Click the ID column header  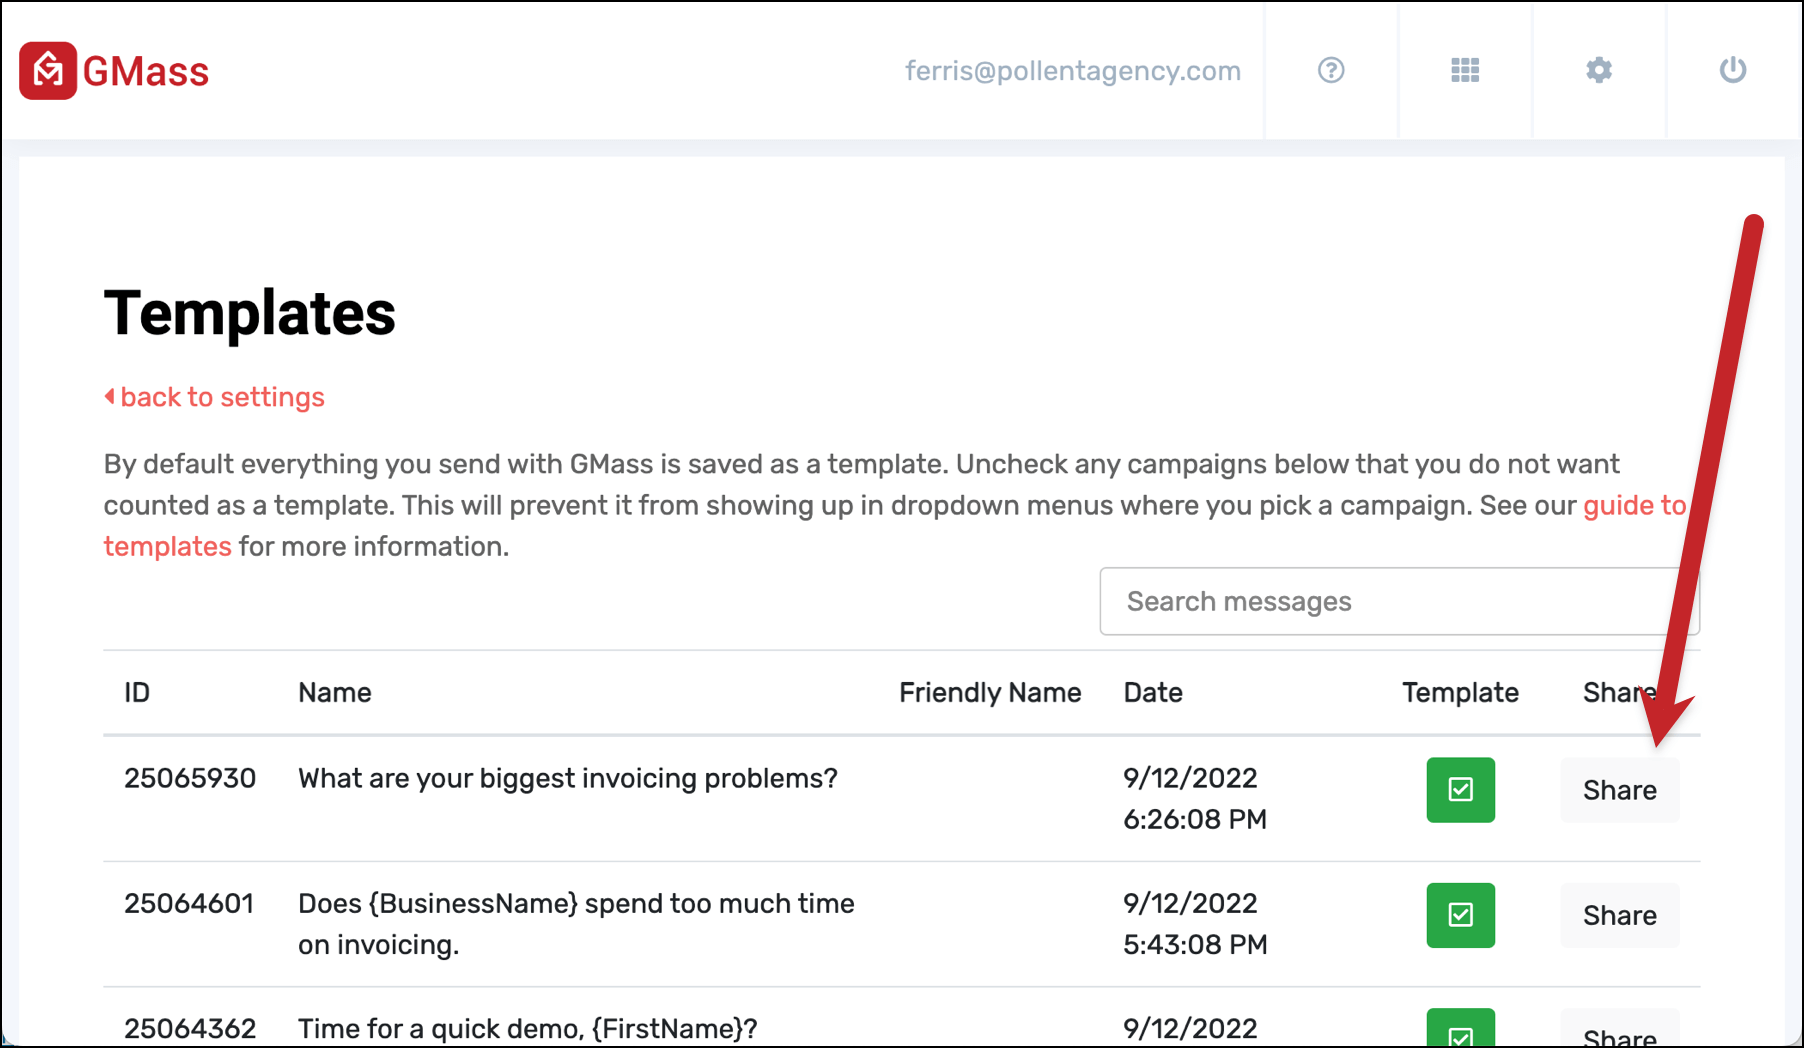(x=137, y=692)
